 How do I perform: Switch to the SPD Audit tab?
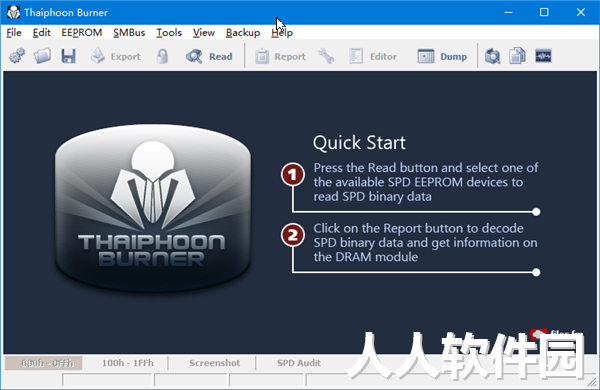pos(299,363)
